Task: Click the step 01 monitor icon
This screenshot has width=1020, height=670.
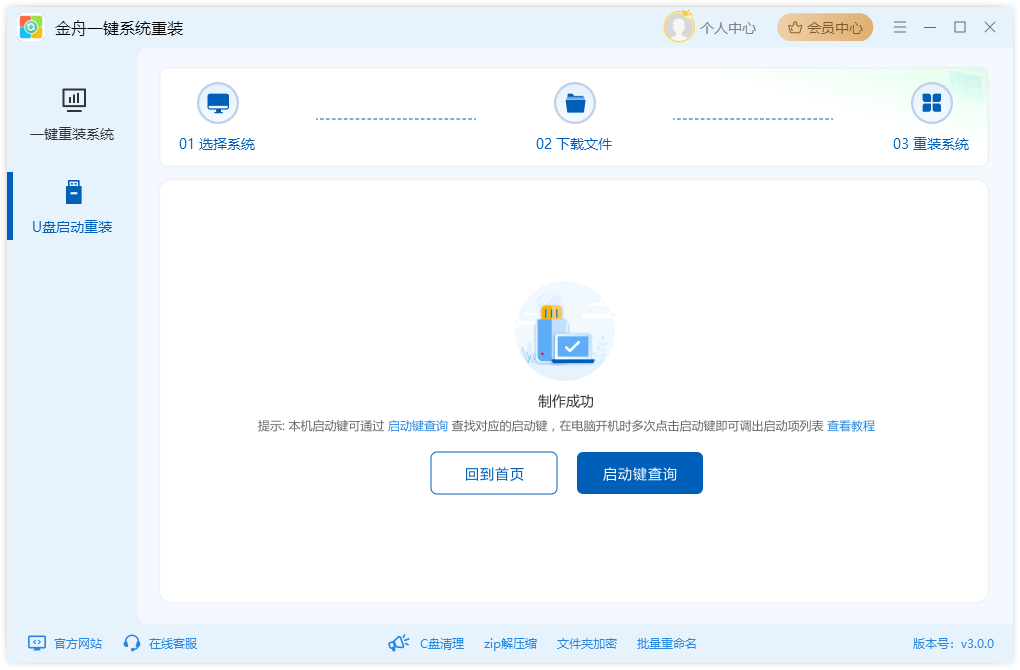Action: tap(218, 103)
